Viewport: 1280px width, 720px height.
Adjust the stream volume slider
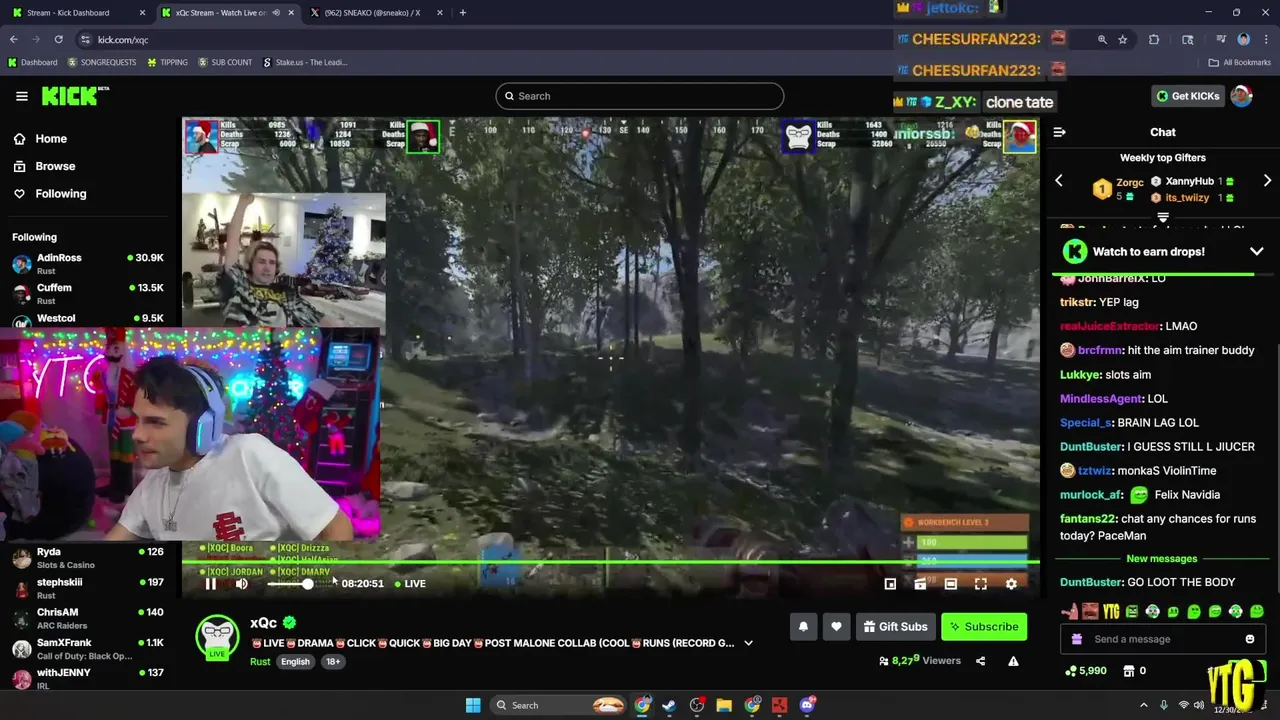[288, 584]
